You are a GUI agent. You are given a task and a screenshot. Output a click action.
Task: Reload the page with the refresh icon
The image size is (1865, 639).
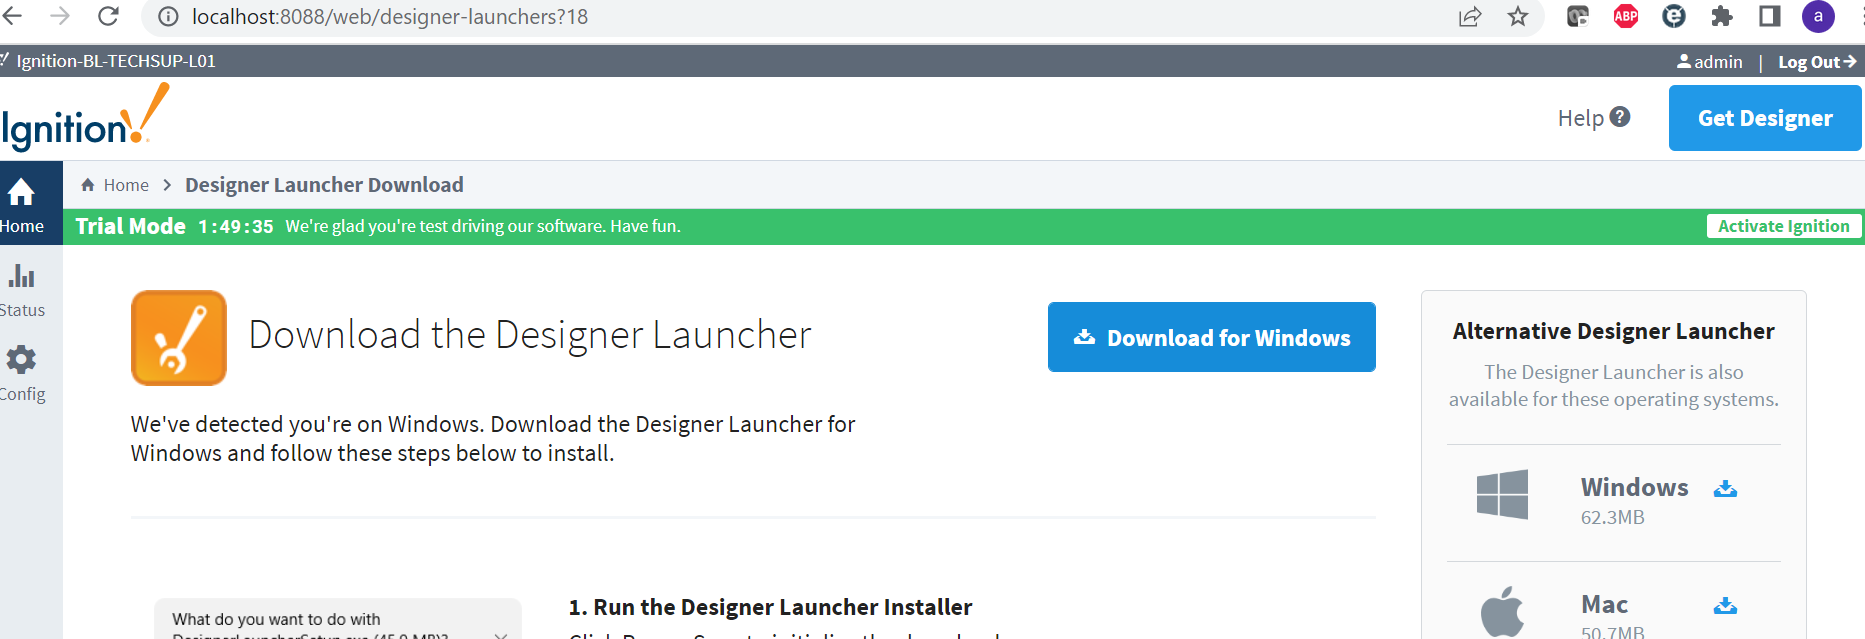pyautogui.click(x=108, y=16)
